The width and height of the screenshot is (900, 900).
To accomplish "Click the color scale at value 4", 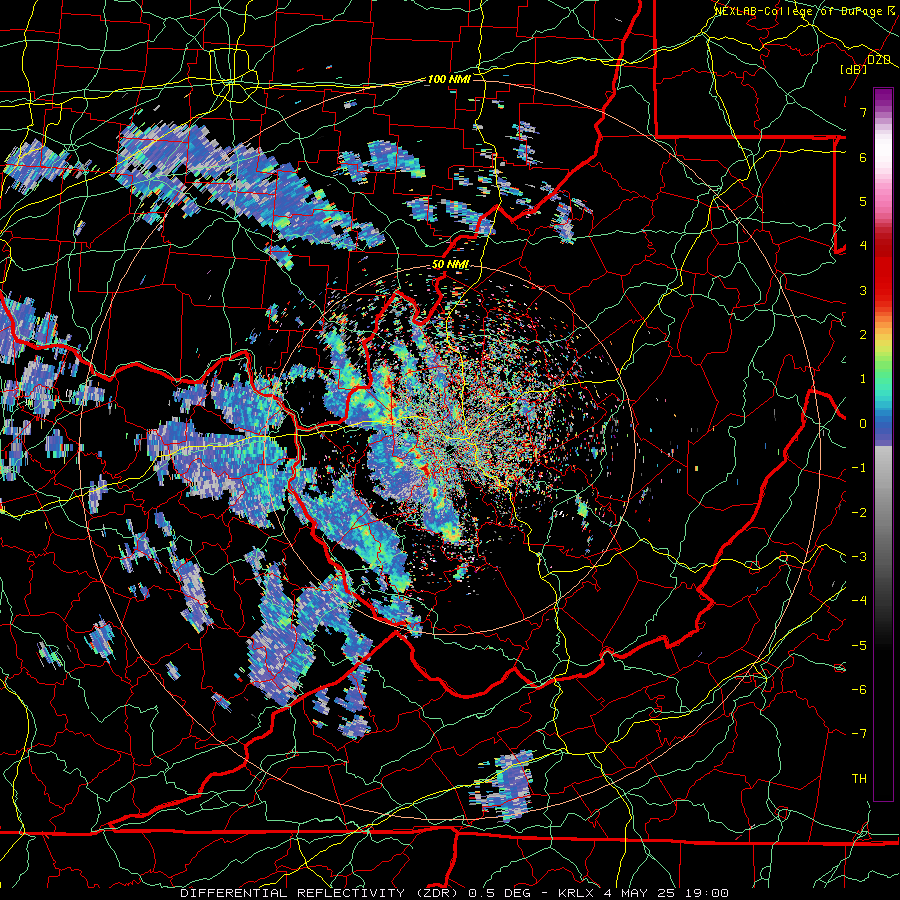I will [883, 246].
